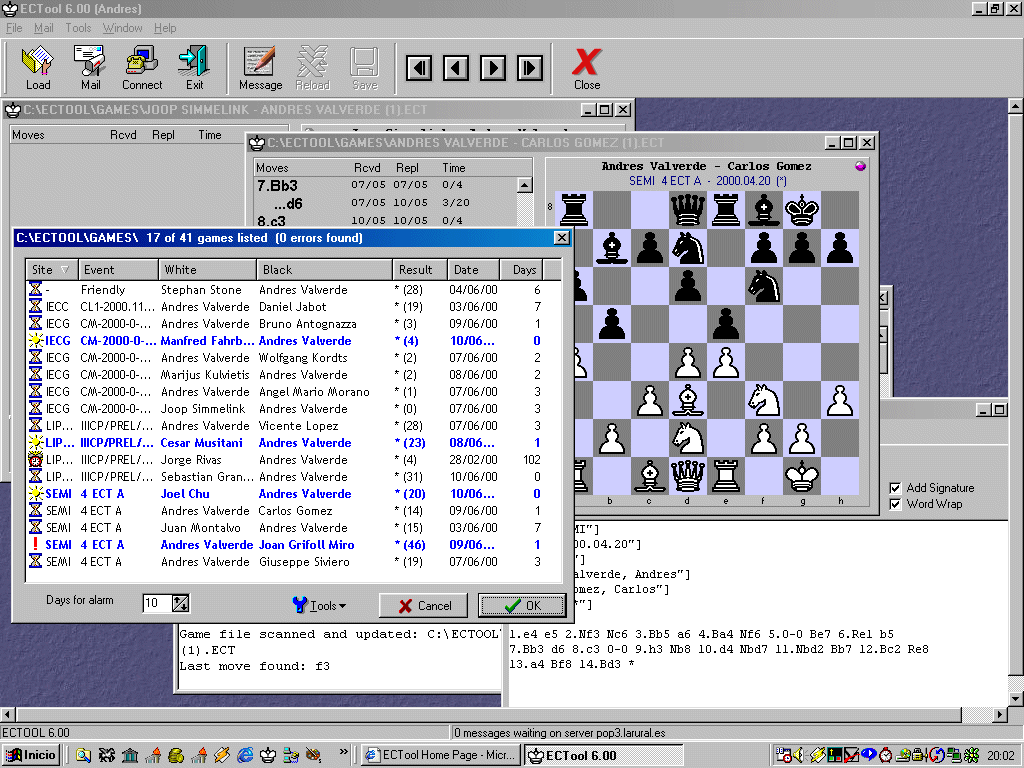Image resolution: width=1024 pixels, height=768 pixels.
Task: Click the white knight on f3
Action: click(x=764, y=400)
